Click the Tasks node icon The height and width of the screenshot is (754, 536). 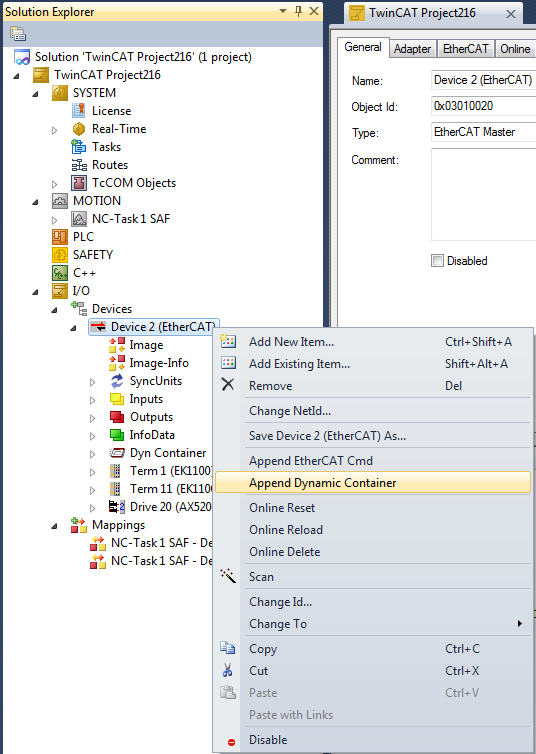tap(78, 147)
